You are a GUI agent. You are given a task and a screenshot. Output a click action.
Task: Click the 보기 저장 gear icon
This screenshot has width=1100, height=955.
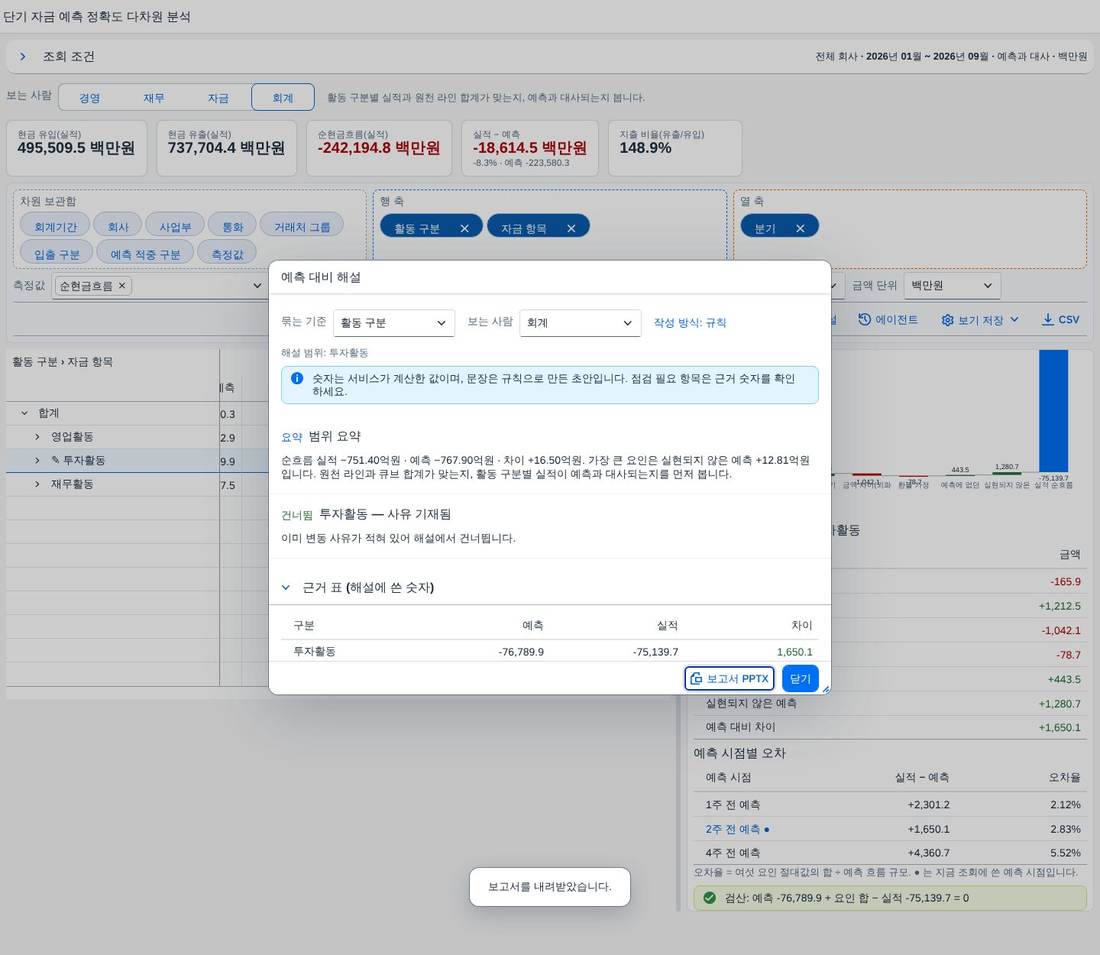pos(947,320)
